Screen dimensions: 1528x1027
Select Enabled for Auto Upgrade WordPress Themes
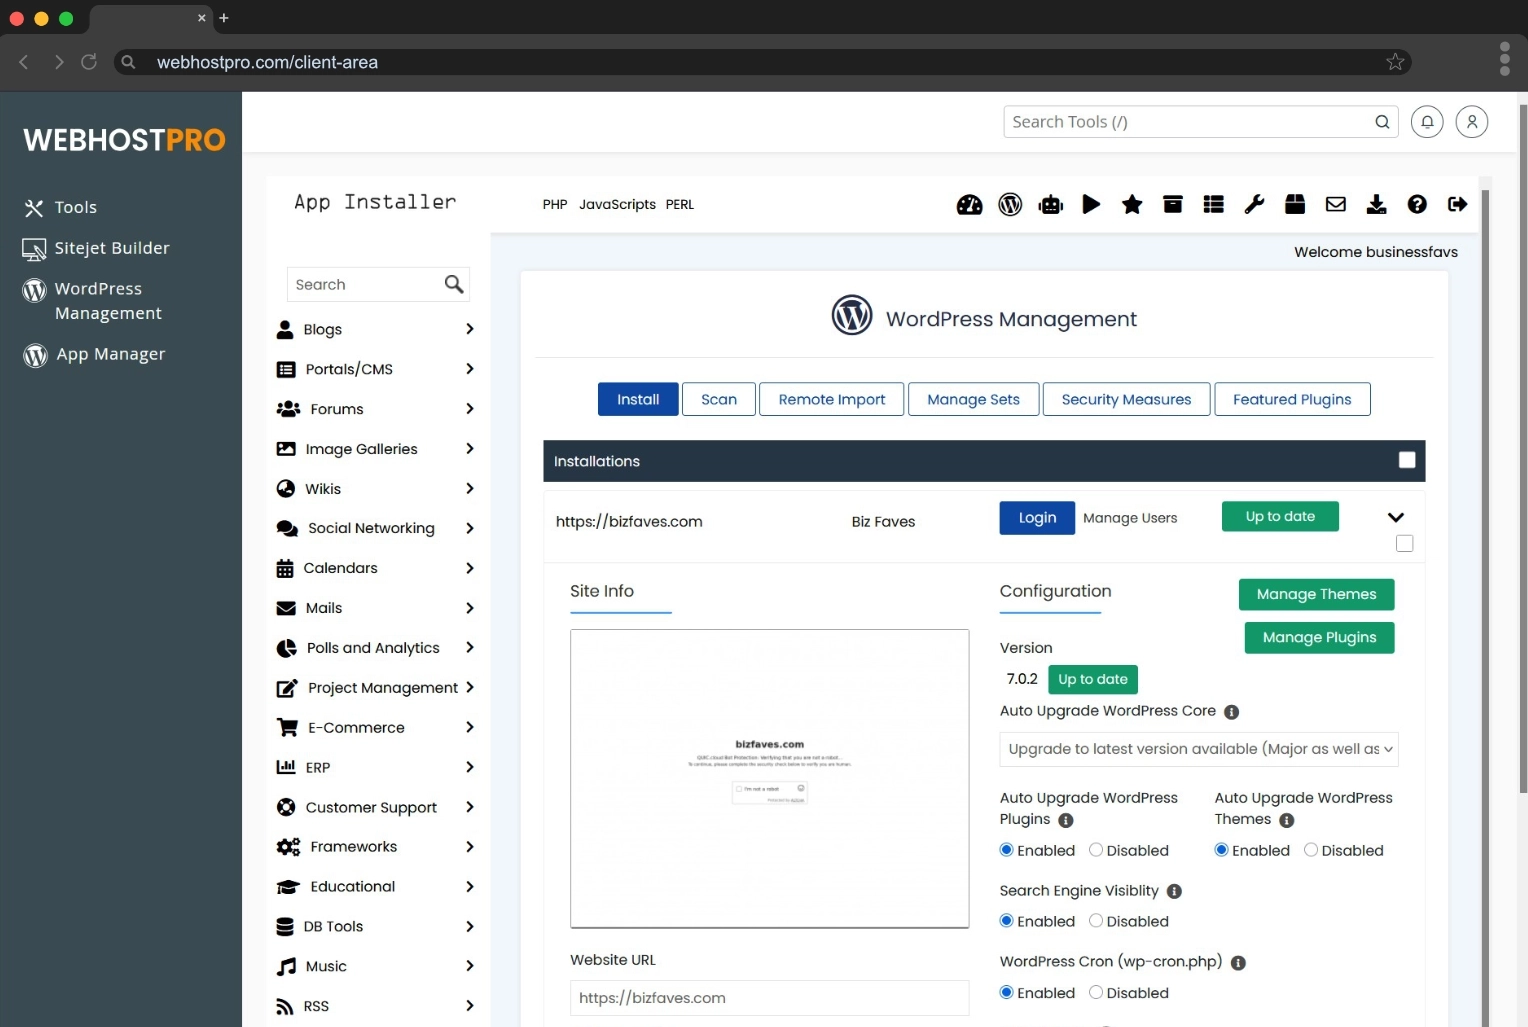[1222, 850]
